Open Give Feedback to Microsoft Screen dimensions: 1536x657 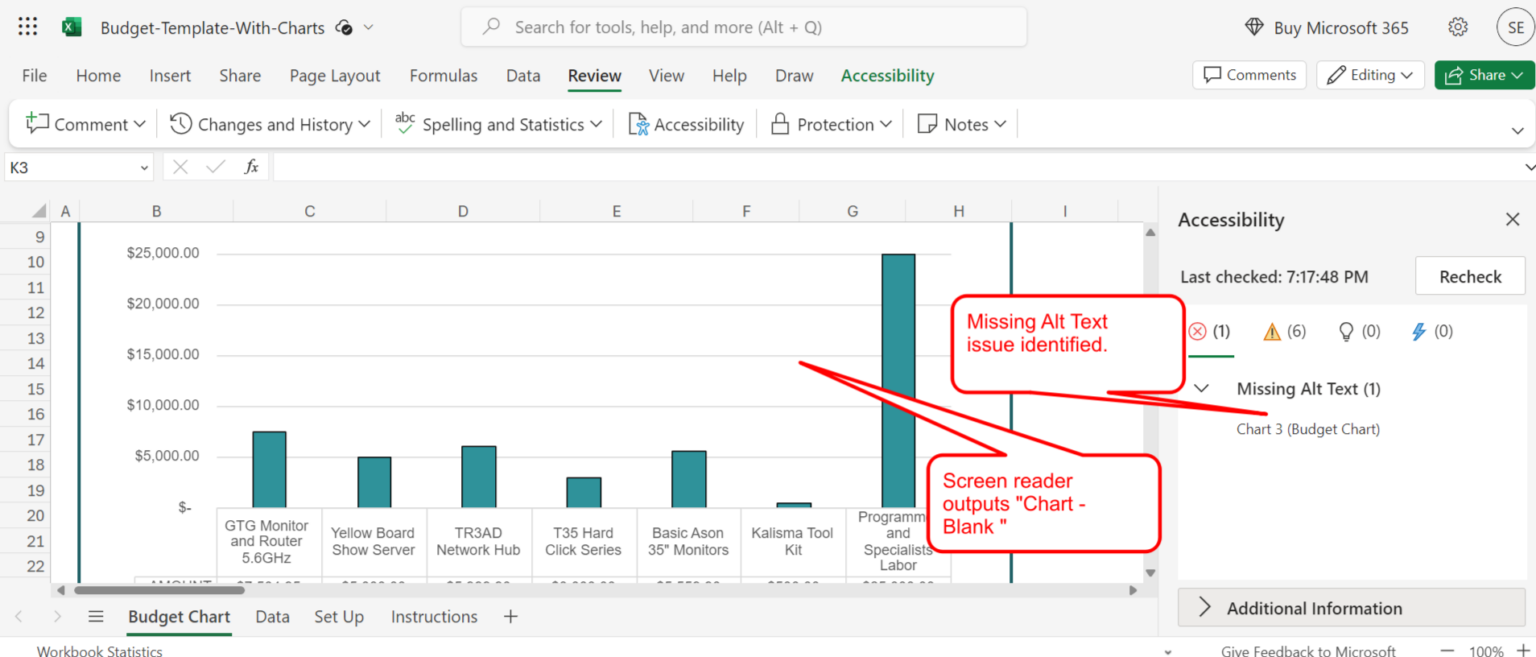point(1307,651)
